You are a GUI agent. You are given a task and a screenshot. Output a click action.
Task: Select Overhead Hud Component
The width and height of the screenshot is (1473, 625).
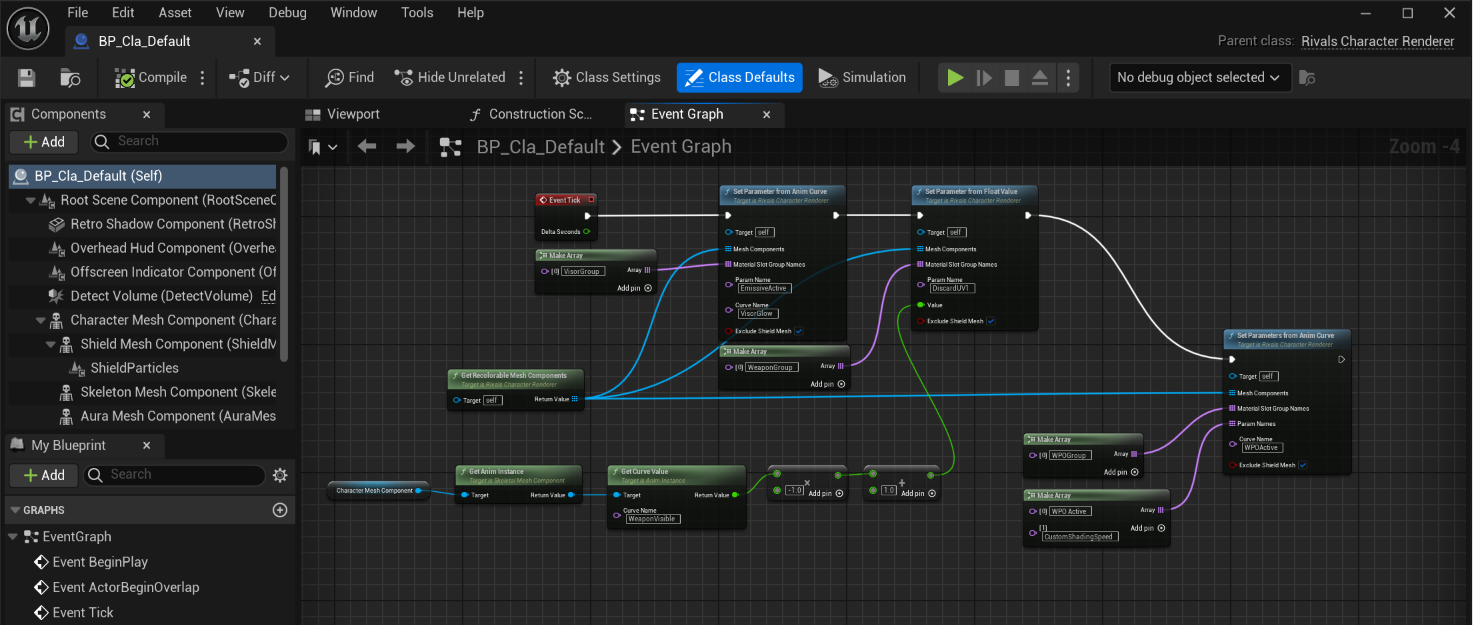pyautogui.click(x=162, y=248)
